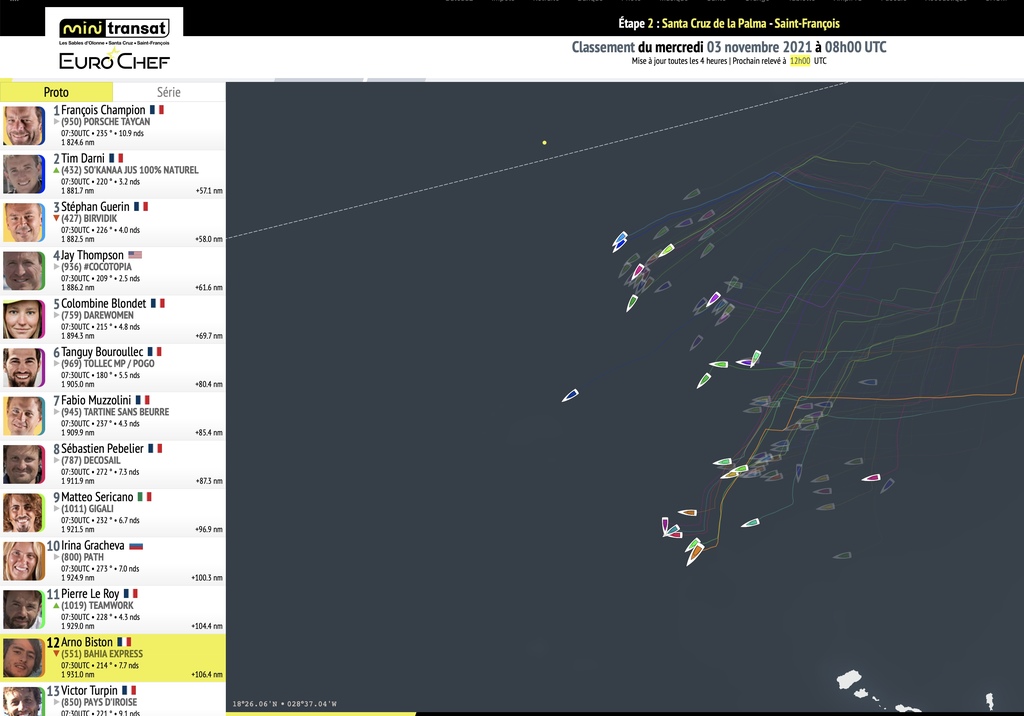Click boat name "(551) BAHIA EXPRESS"
Image resolution: width=1024 pixels, height=716 pixels.
102,654
